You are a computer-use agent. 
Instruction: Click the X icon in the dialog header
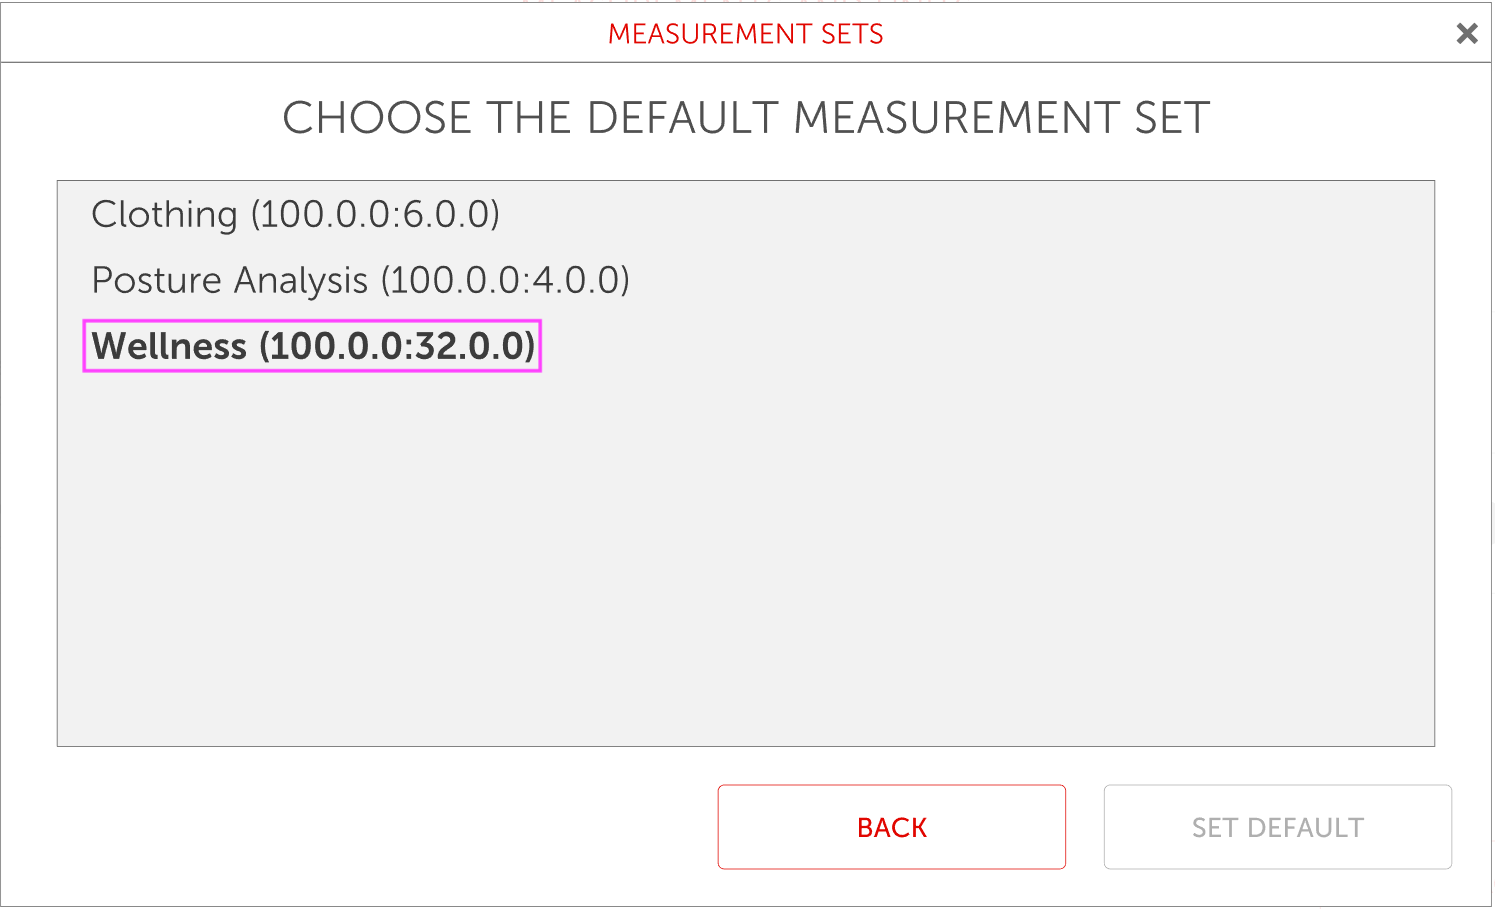tap(1466, 34)
